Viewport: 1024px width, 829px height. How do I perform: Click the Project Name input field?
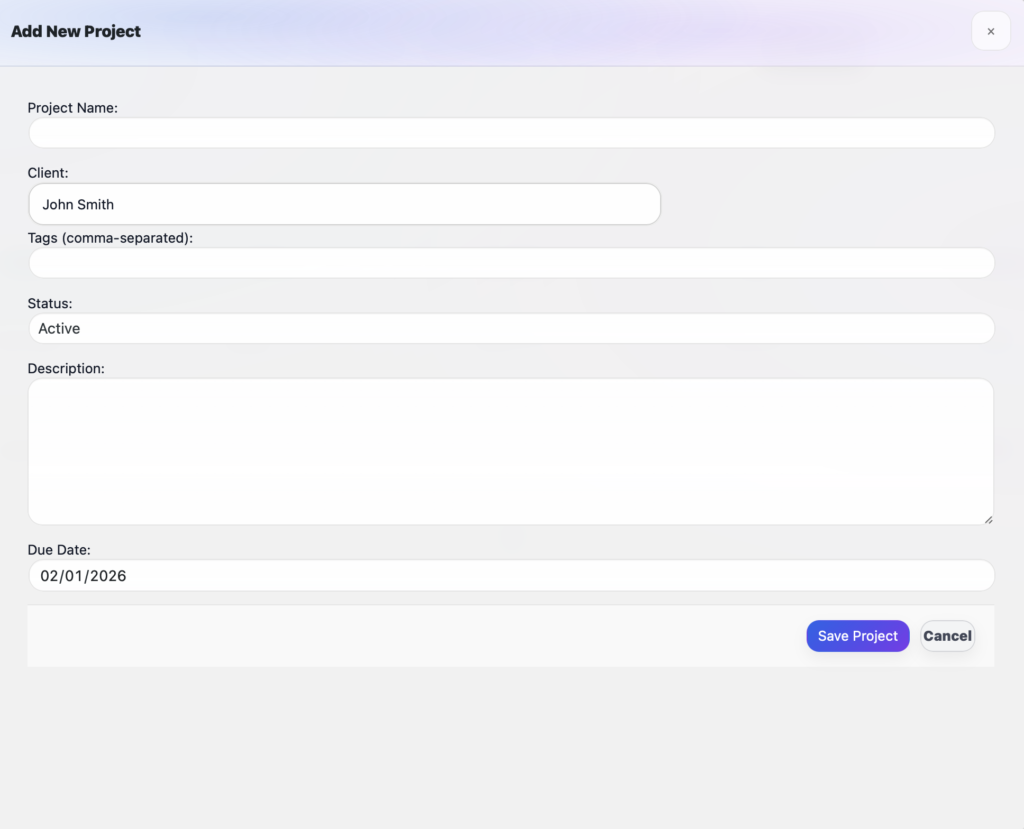[x=510, y=132]
